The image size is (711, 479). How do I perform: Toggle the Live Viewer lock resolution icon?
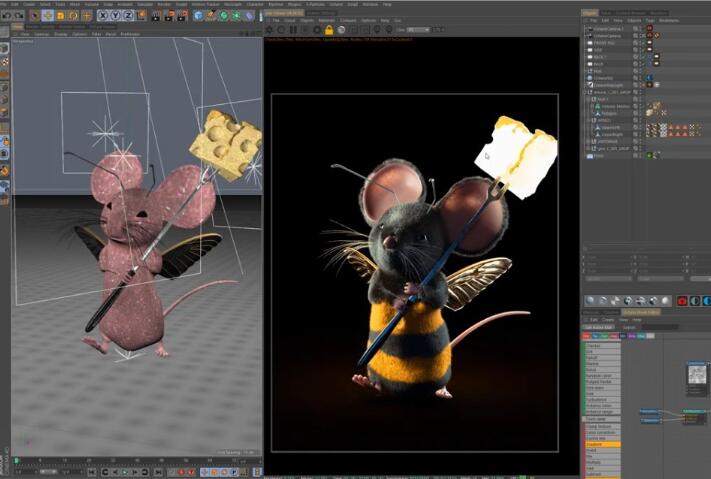tap(329, 29)
